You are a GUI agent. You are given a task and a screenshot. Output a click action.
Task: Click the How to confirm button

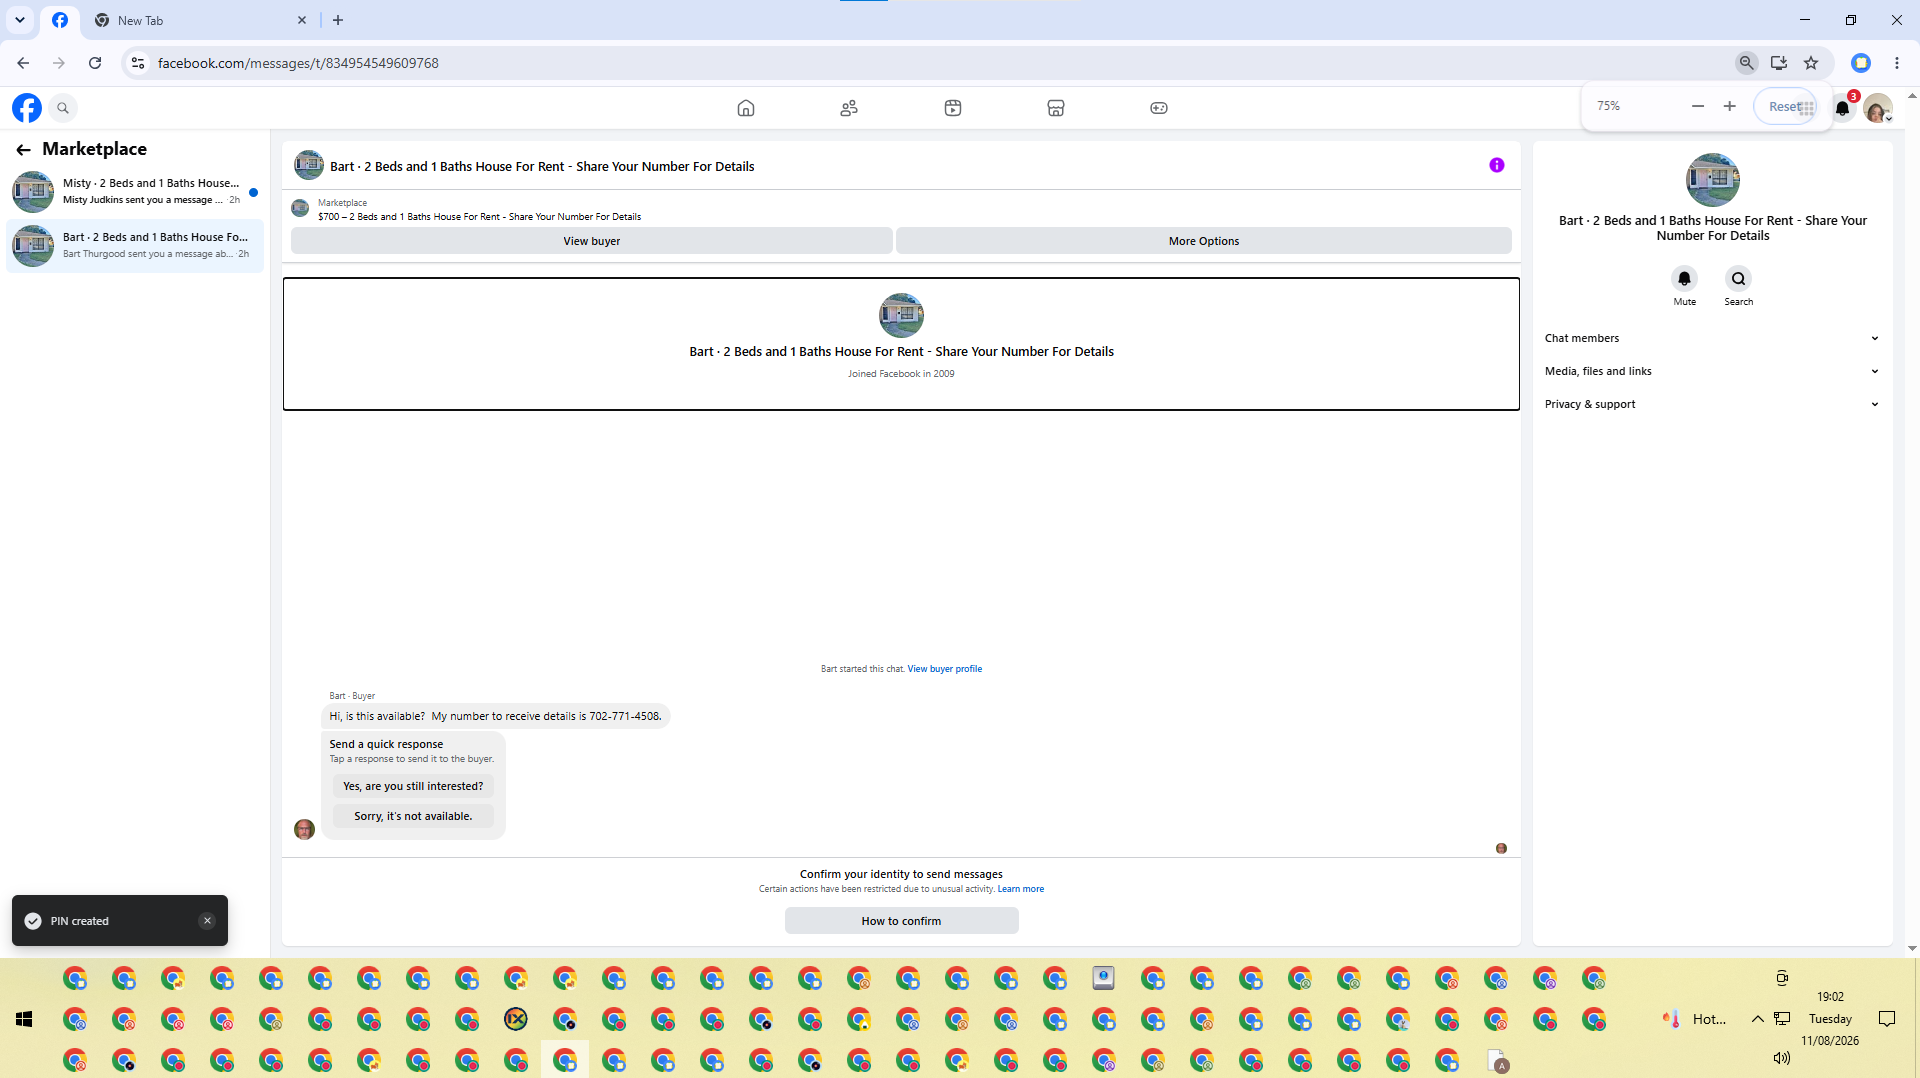coord(902,921)
